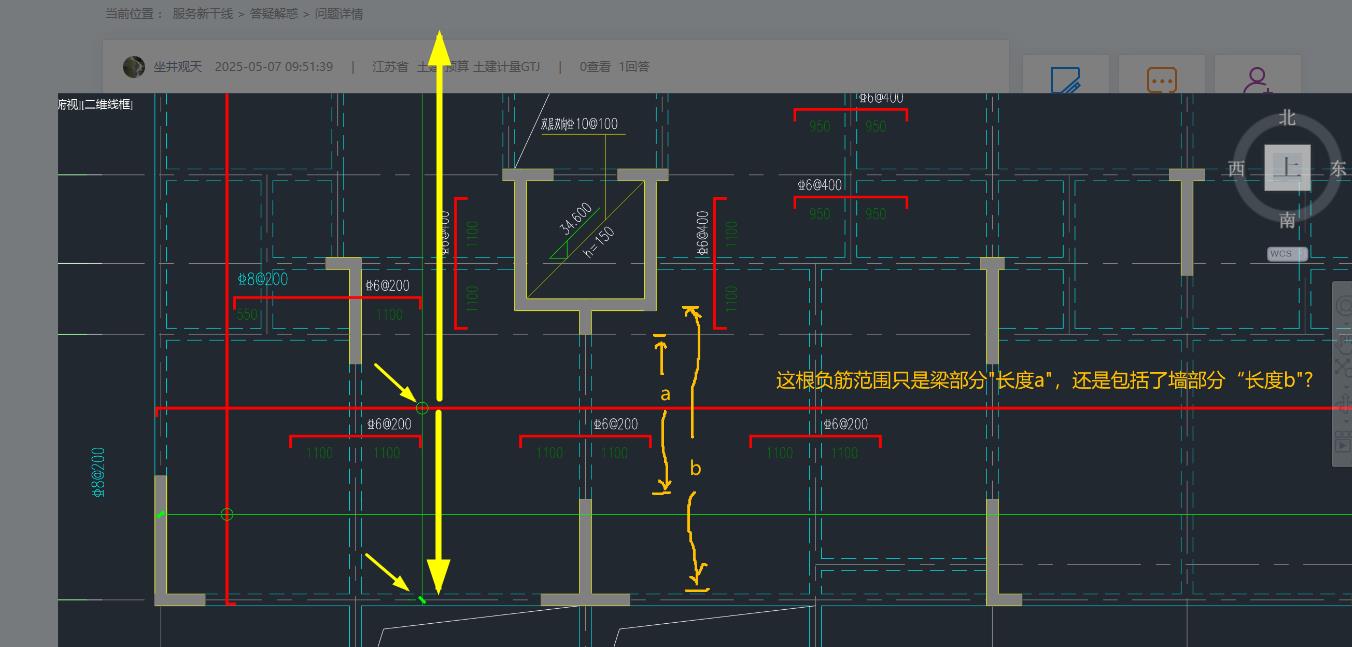
Task: Open the orange chat bubble icon card
Action: (x=1162, y=75)
